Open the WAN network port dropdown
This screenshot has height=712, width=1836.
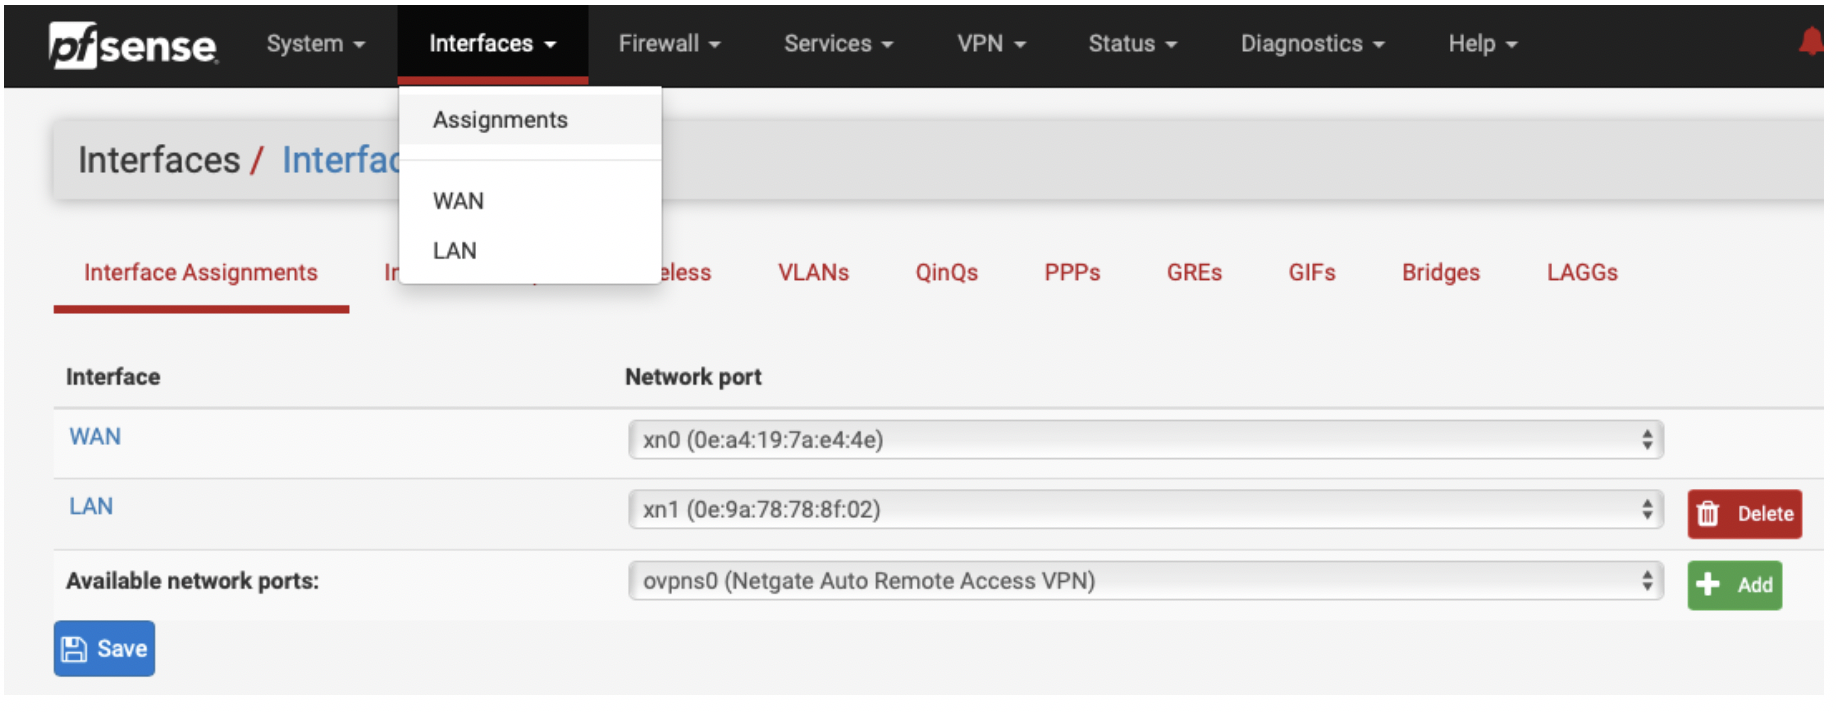(x=1145, y=440)
